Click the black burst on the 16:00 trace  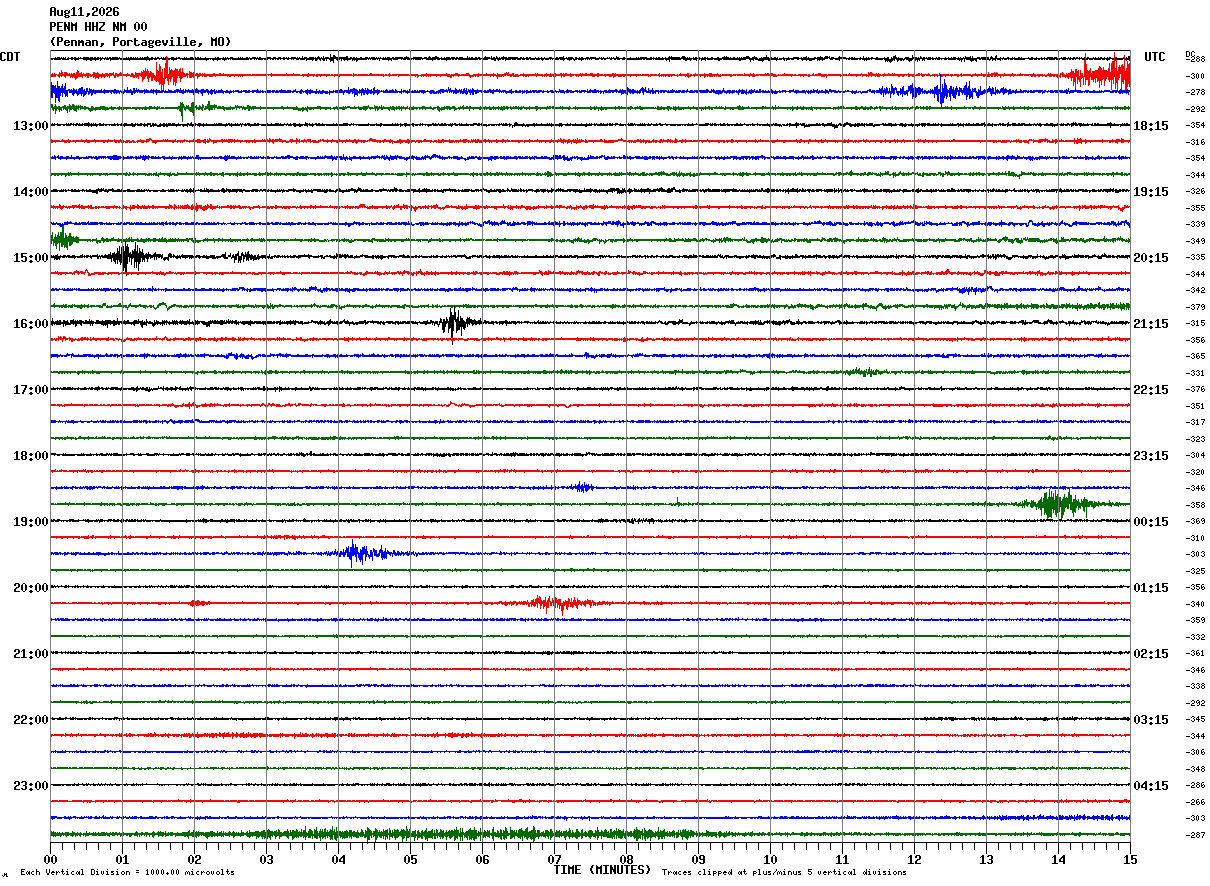click(455, 322)
